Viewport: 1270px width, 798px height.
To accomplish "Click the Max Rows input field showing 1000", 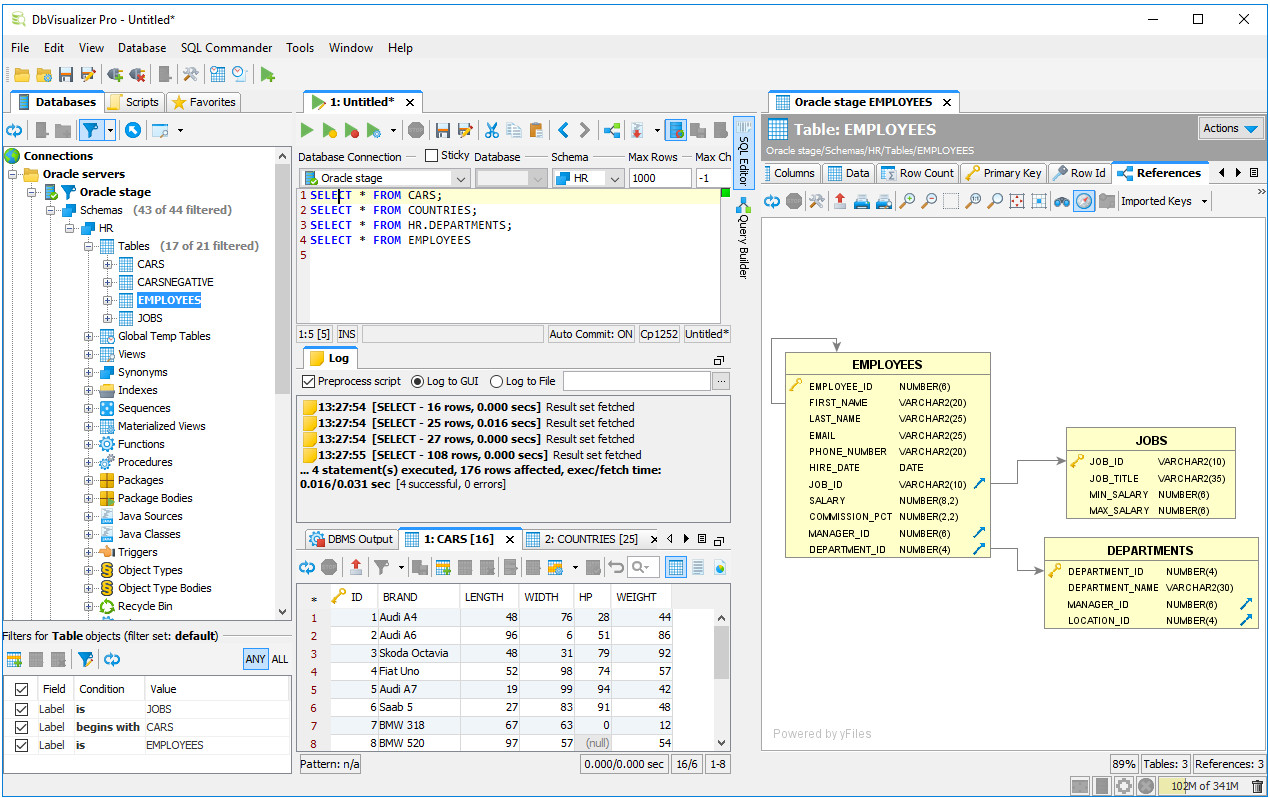I will click(x=659, y=178).
